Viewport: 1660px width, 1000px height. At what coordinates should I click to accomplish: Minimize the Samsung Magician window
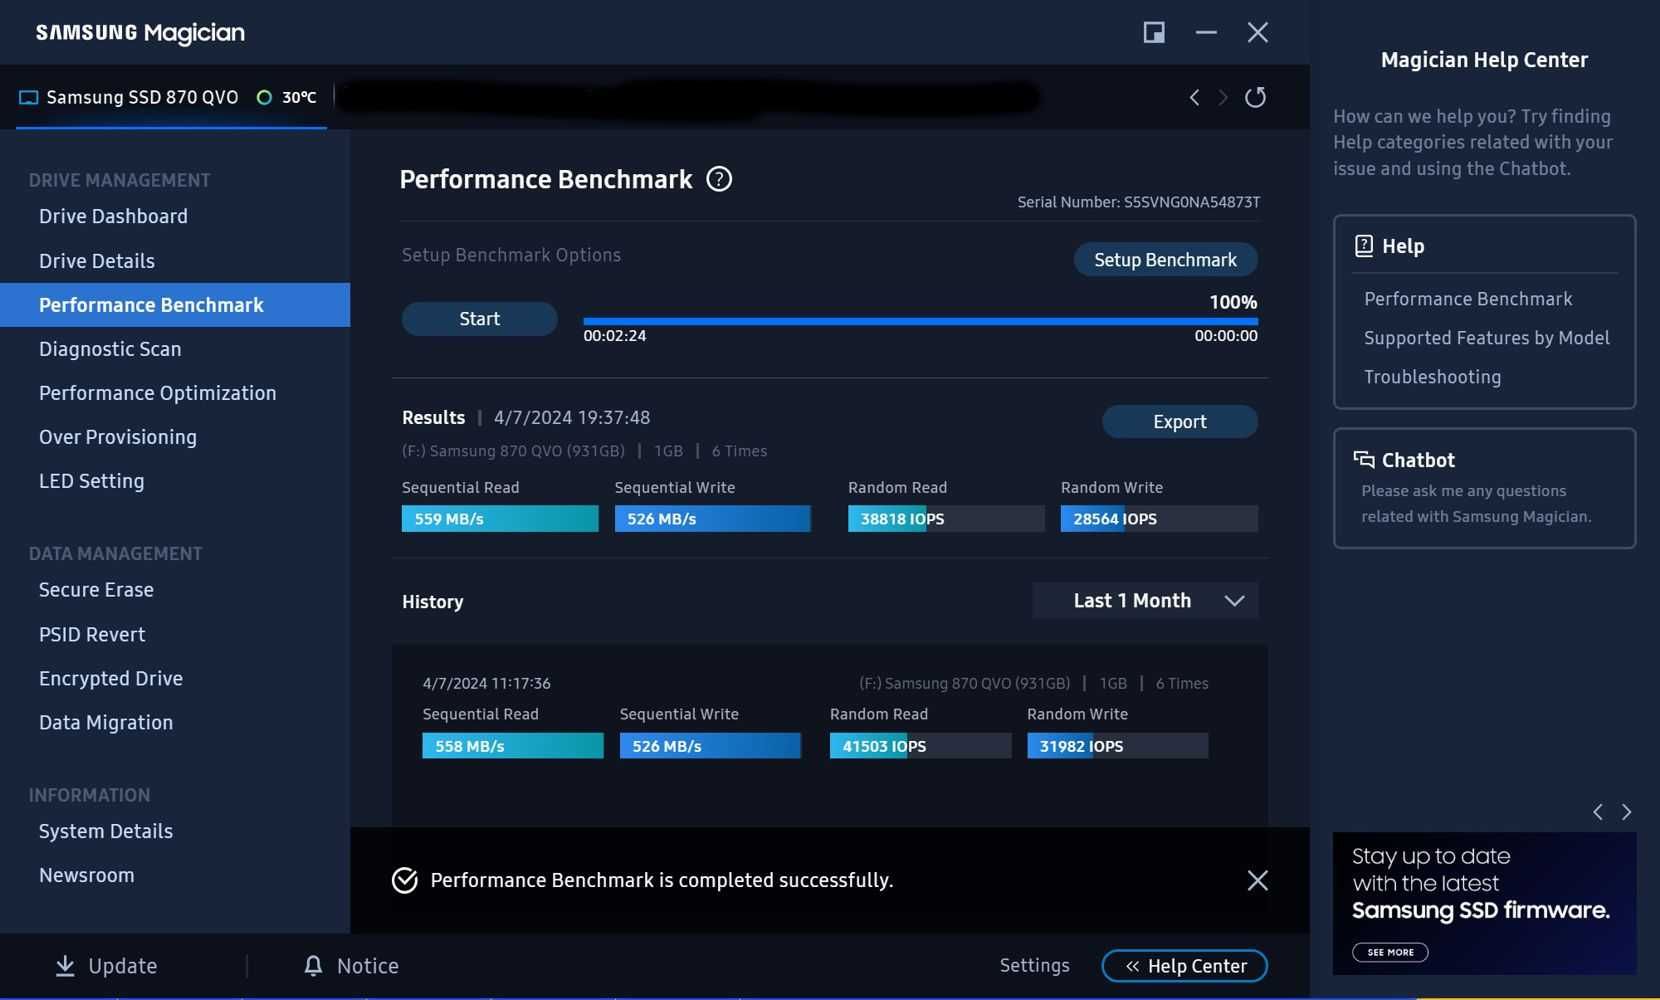tap(1206, 32)
